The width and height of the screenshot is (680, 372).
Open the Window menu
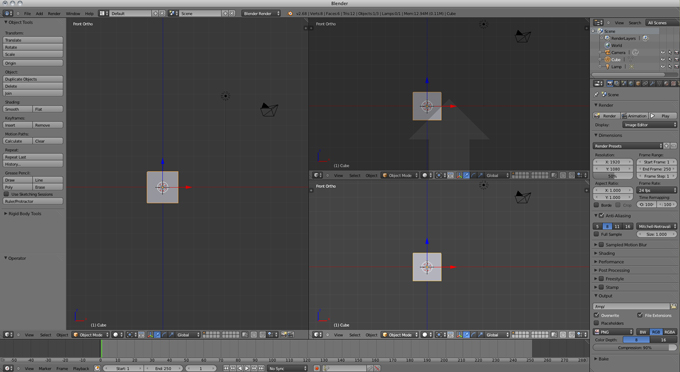pos(73,13)
